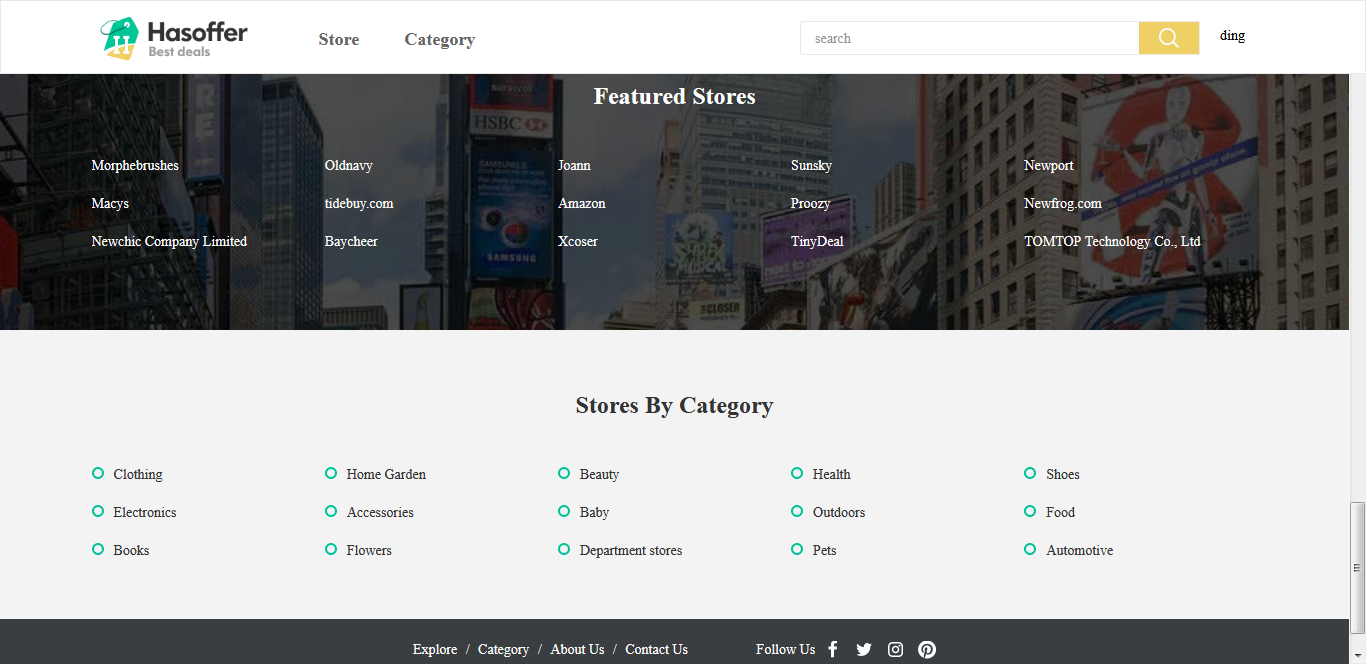The image size is (1366, 664).
Task: Click the ding user name
Action: click(1232, 35)
